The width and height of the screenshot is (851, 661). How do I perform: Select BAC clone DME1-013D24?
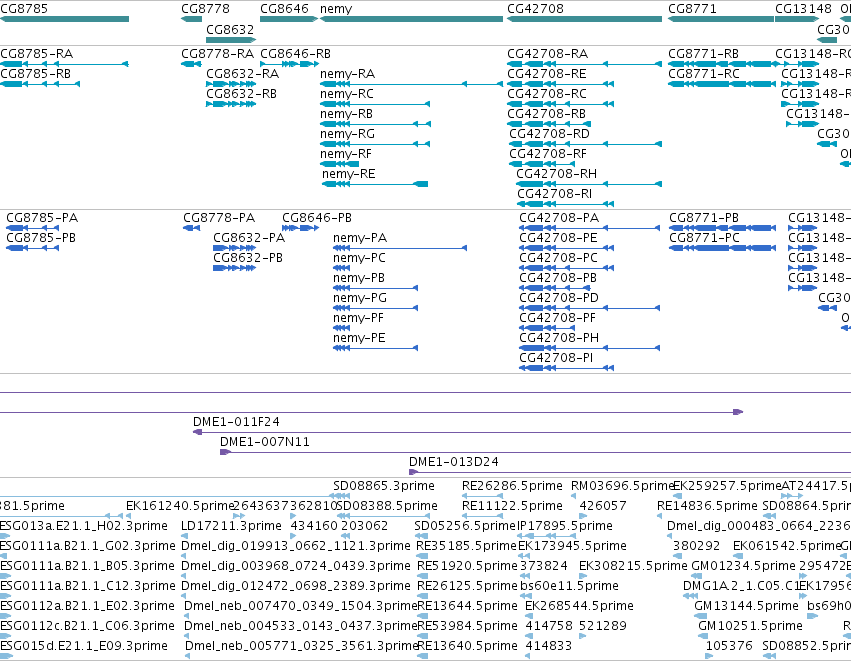click(630, 472)
